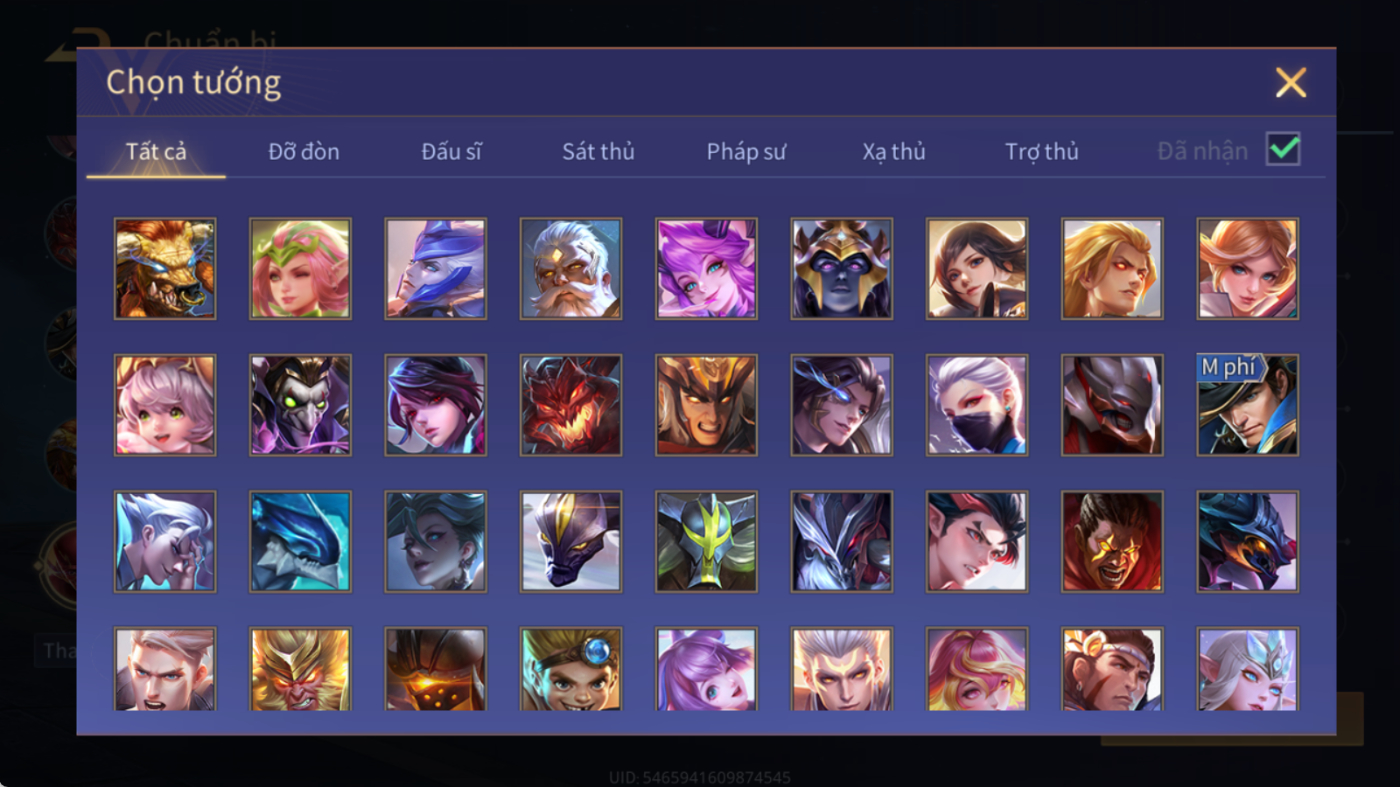Select the pink-haired girl with bear ears
This screenshot has height=787, width=1400.
pos(165,405)
